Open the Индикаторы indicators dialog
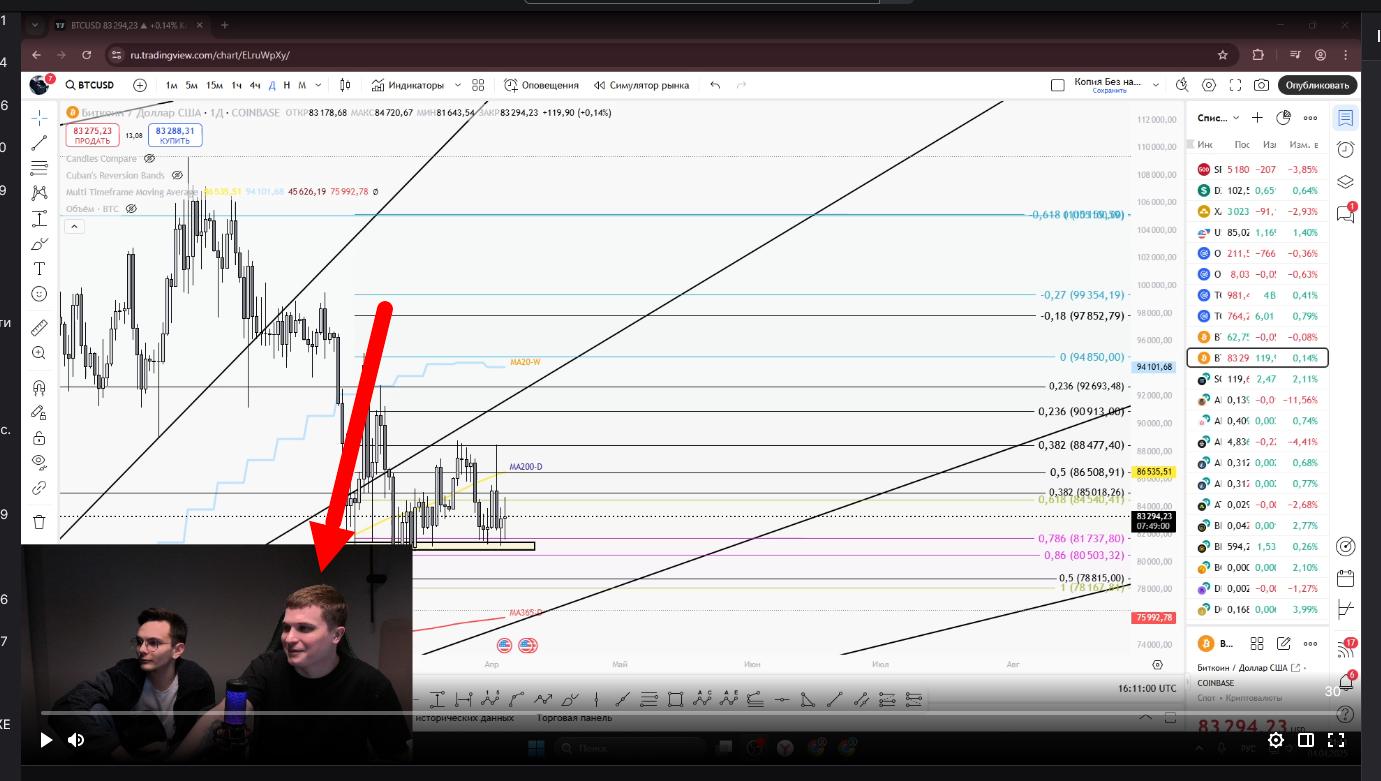 (407, 85)
